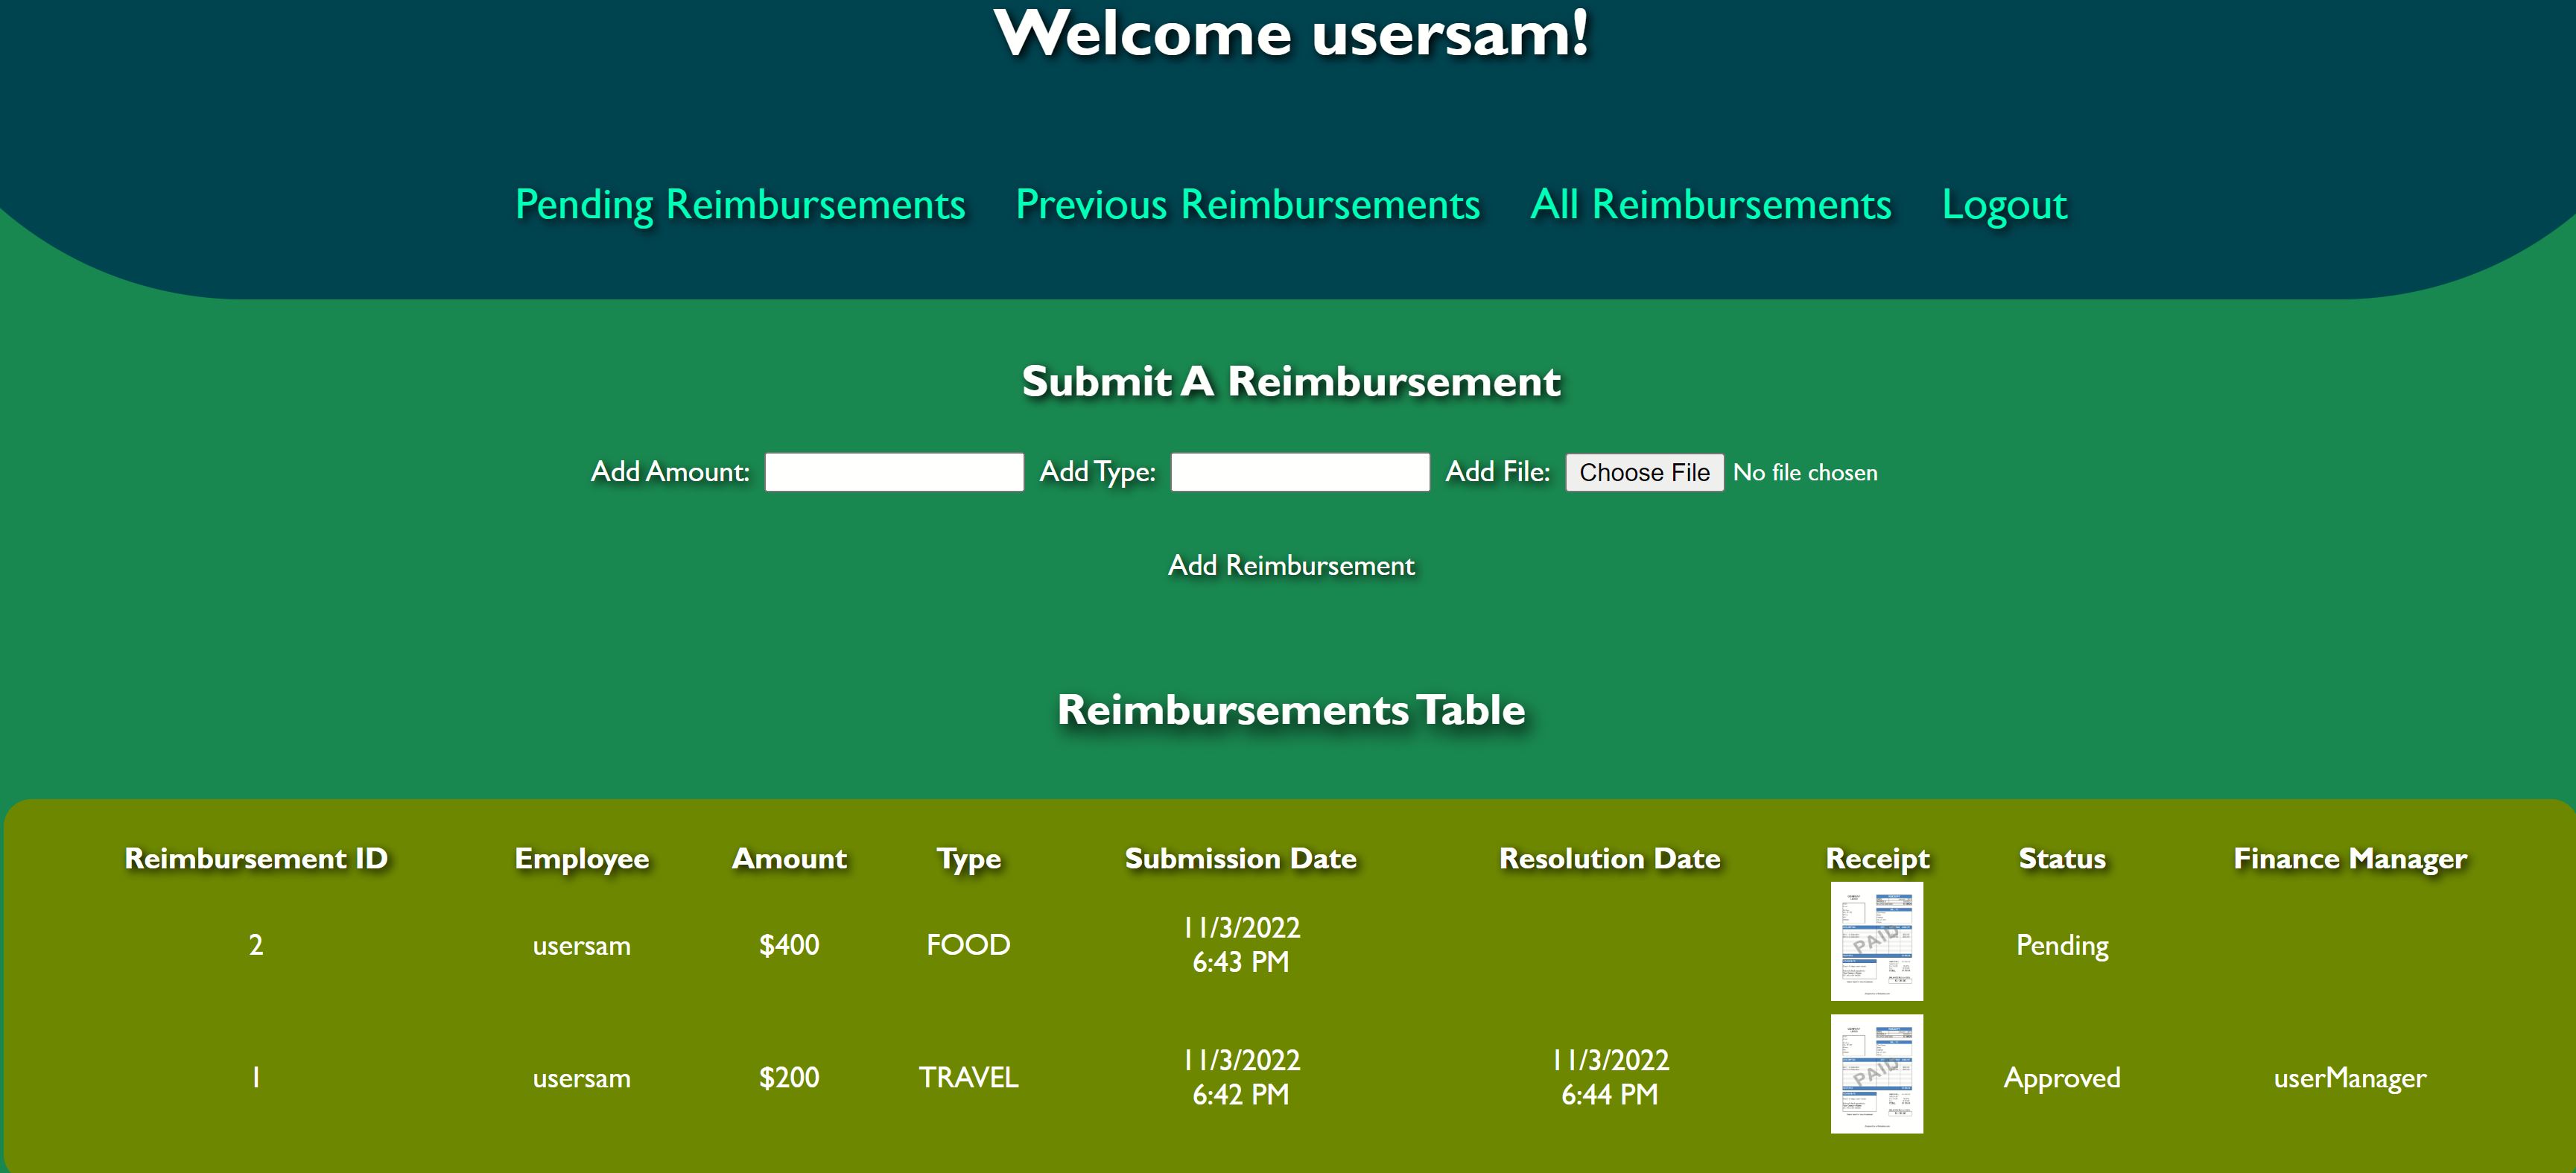The height and width of the screenshot is (1173, 2576).
Task: Focus the Add Amount input field
Action: (x=894, y=472)
